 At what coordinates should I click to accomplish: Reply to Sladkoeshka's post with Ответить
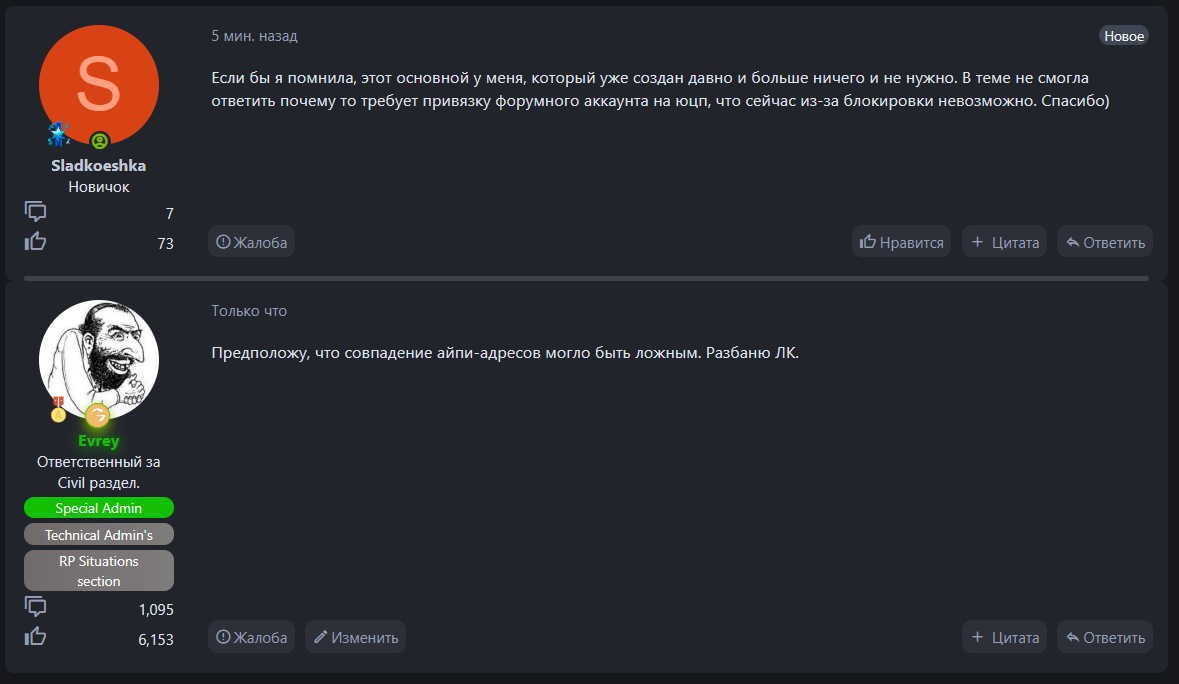tap(1104, 242)
